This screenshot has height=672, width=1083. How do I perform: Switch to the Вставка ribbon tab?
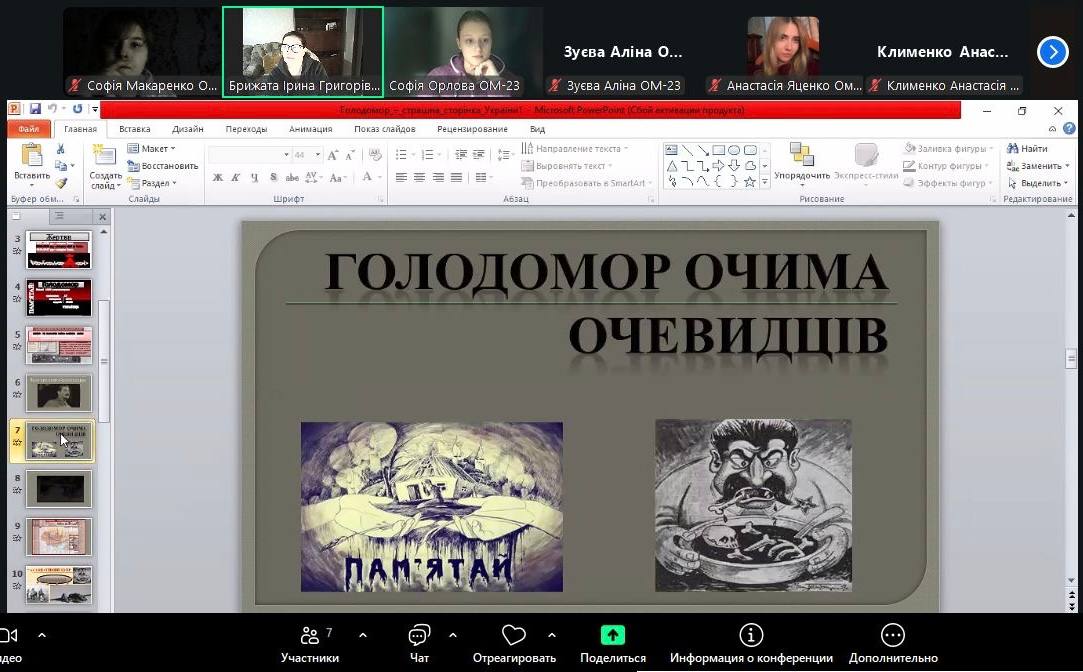click(133, 128)
